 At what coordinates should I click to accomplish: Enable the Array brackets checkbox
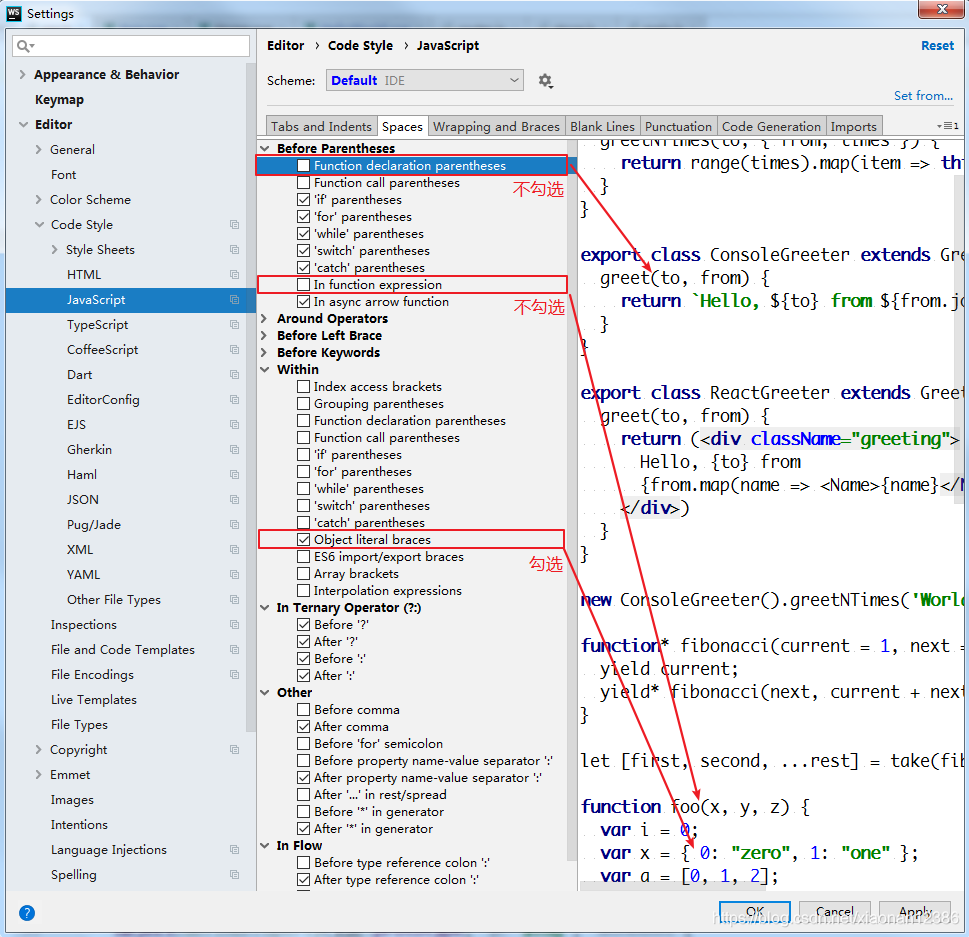[x=303, y=574]
